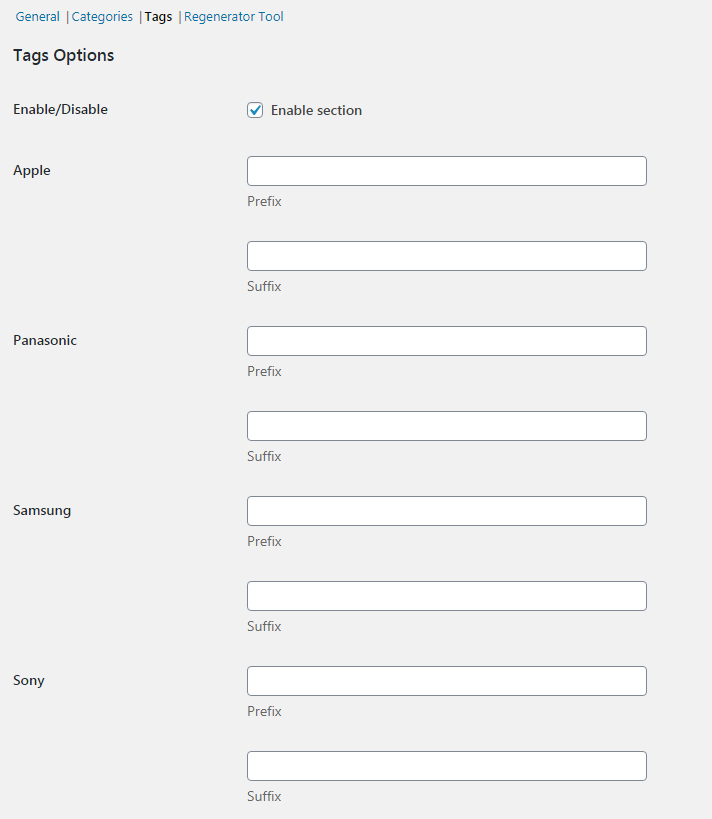The width and height of the screenshot is (712, 819).
Task: Switch to the Categories tab
Action: (102, 17)
